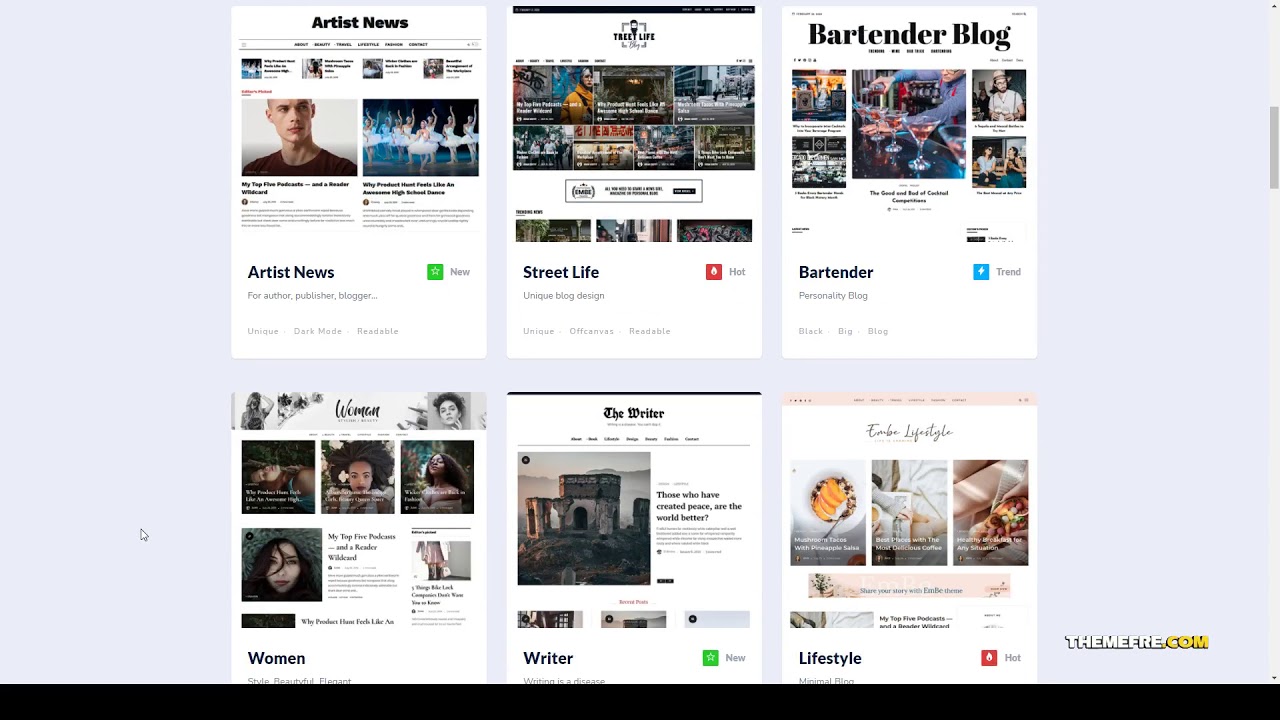This screenshot has width=1280, height=720.
Task: Click the Artist News title link
Action: pos(291,272)
